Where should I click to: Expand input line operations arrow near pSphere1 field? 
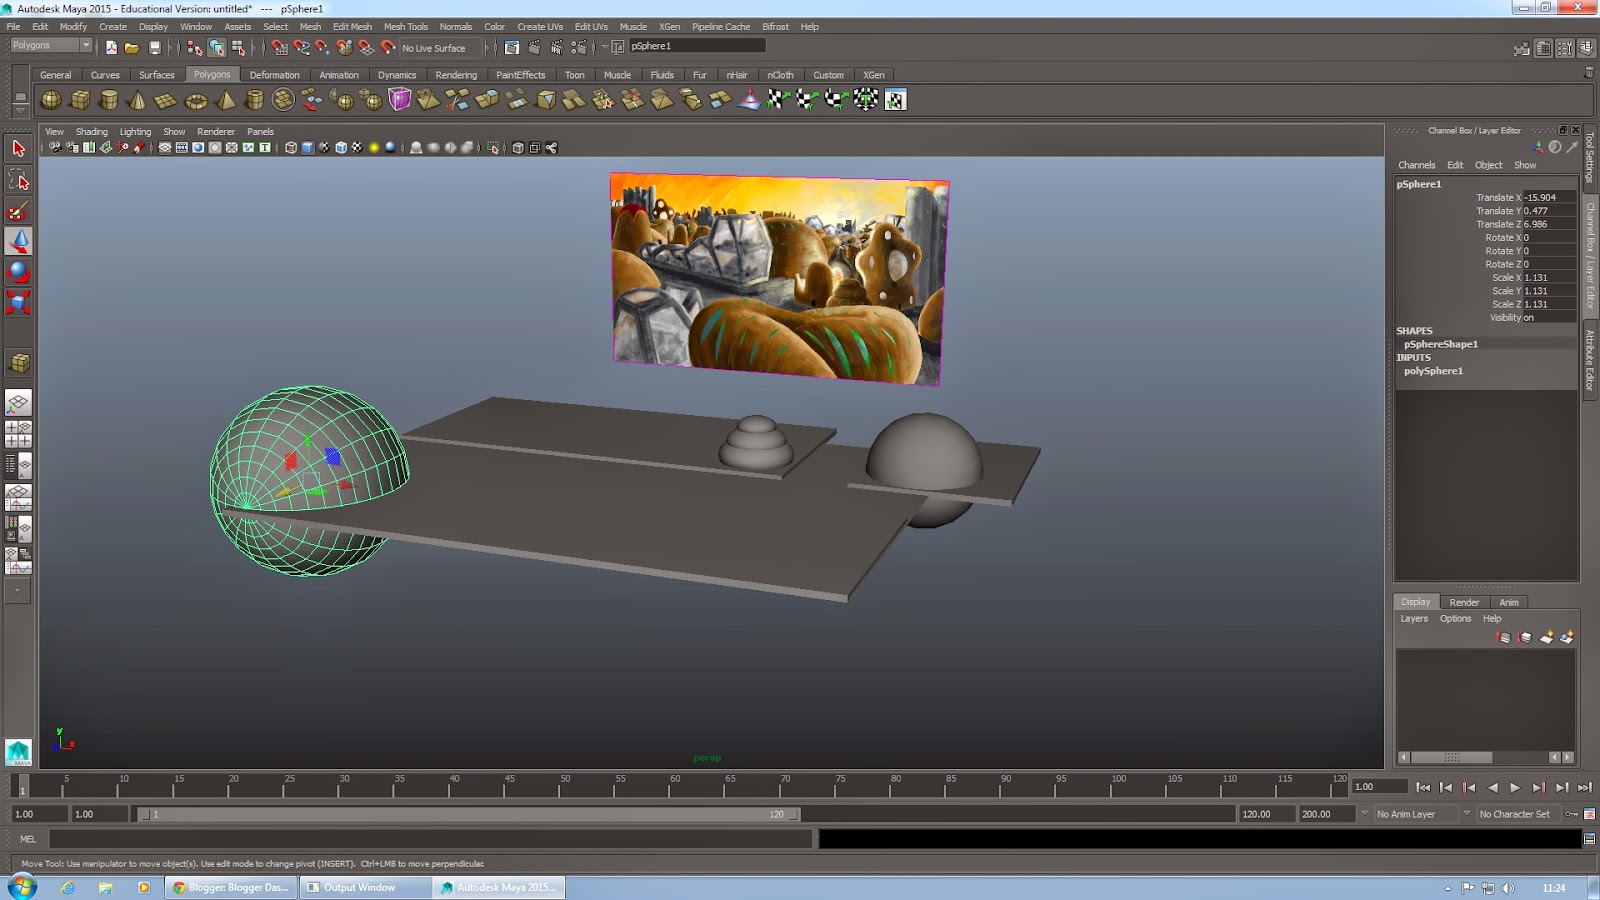tap(605, 47)
